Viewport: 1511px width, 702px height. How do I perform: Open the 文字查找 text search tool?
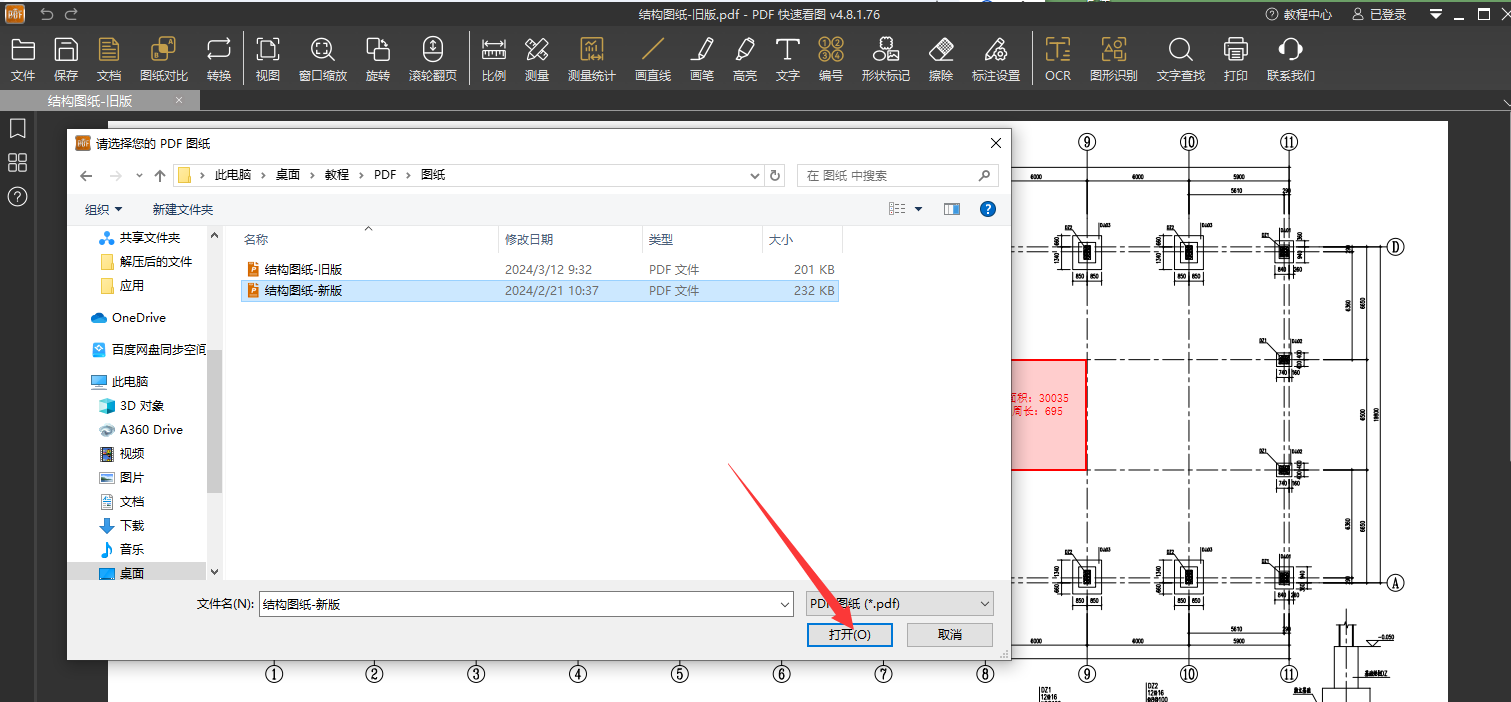tap(1180, 58)
